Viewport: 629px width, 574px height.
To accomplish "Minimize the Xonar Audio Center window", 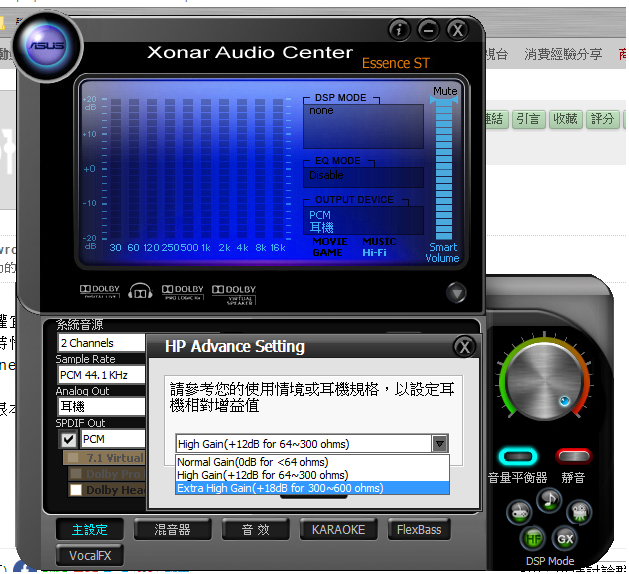I will (428, 30).
